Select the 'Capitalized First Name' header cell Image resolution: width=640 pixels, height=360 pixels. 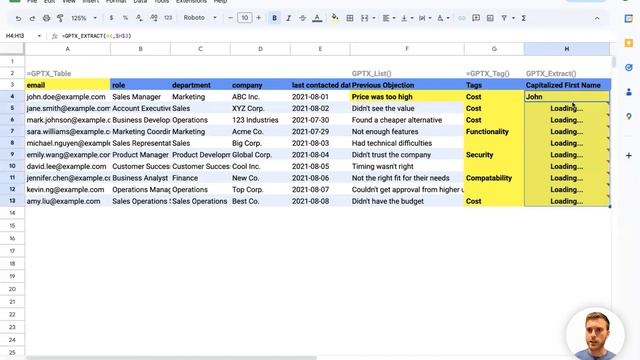(567, 85)
